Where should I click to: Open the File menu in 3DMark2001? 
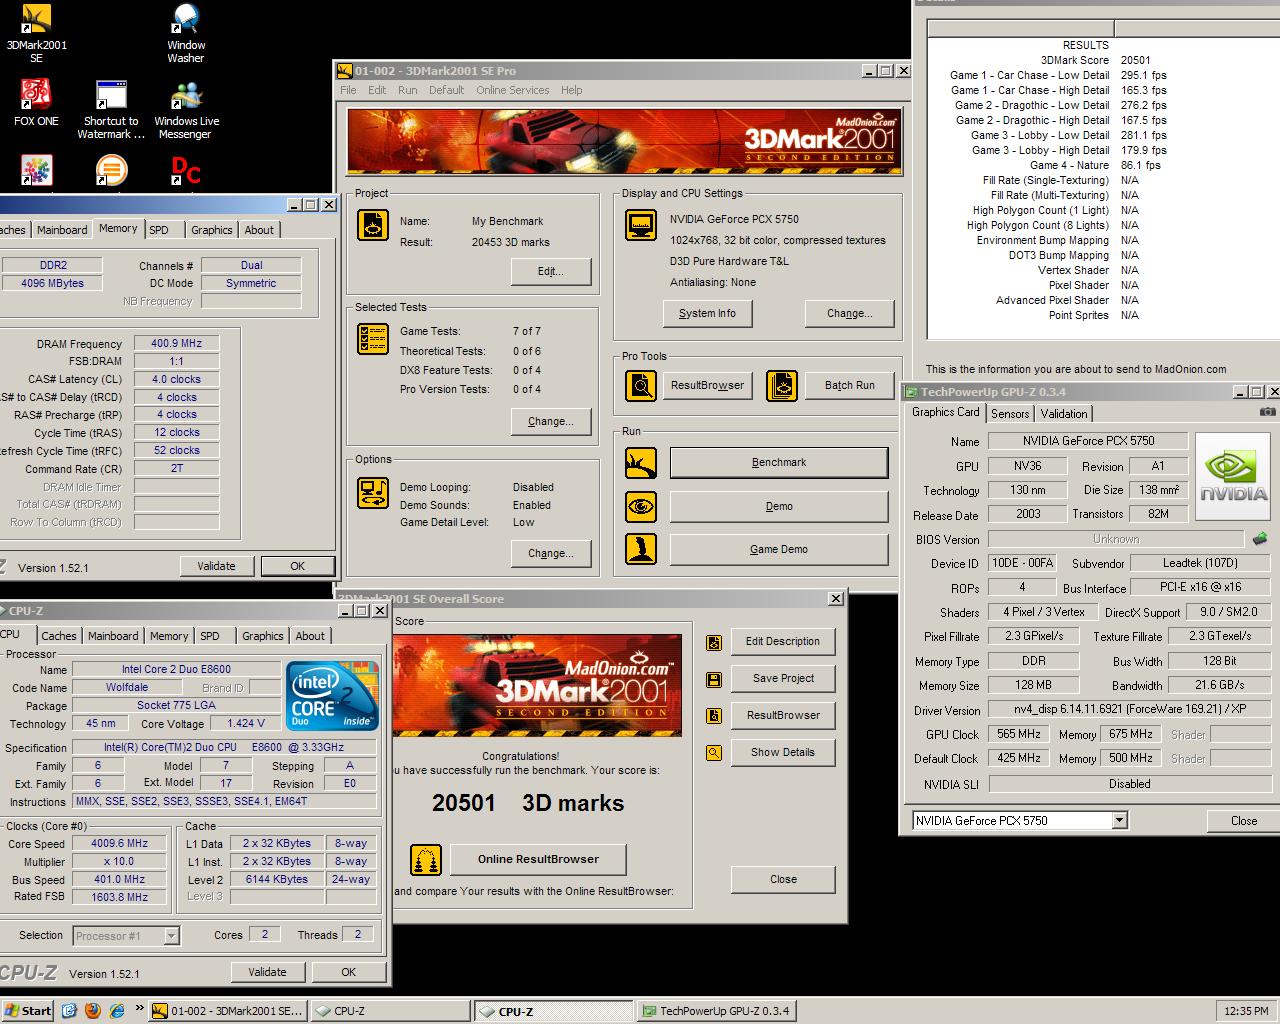[x=348, y=90]
